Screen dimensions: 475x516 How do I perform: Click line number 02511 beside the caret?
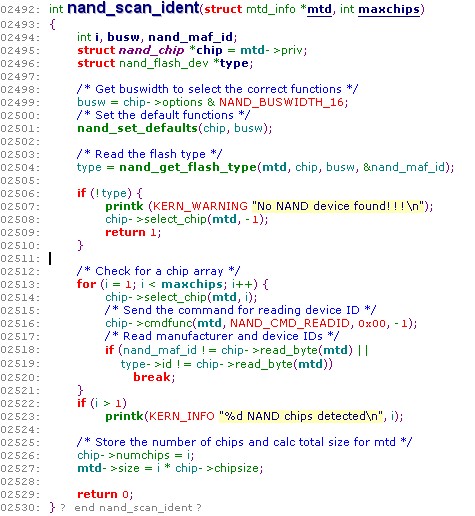tap(20, 259)
